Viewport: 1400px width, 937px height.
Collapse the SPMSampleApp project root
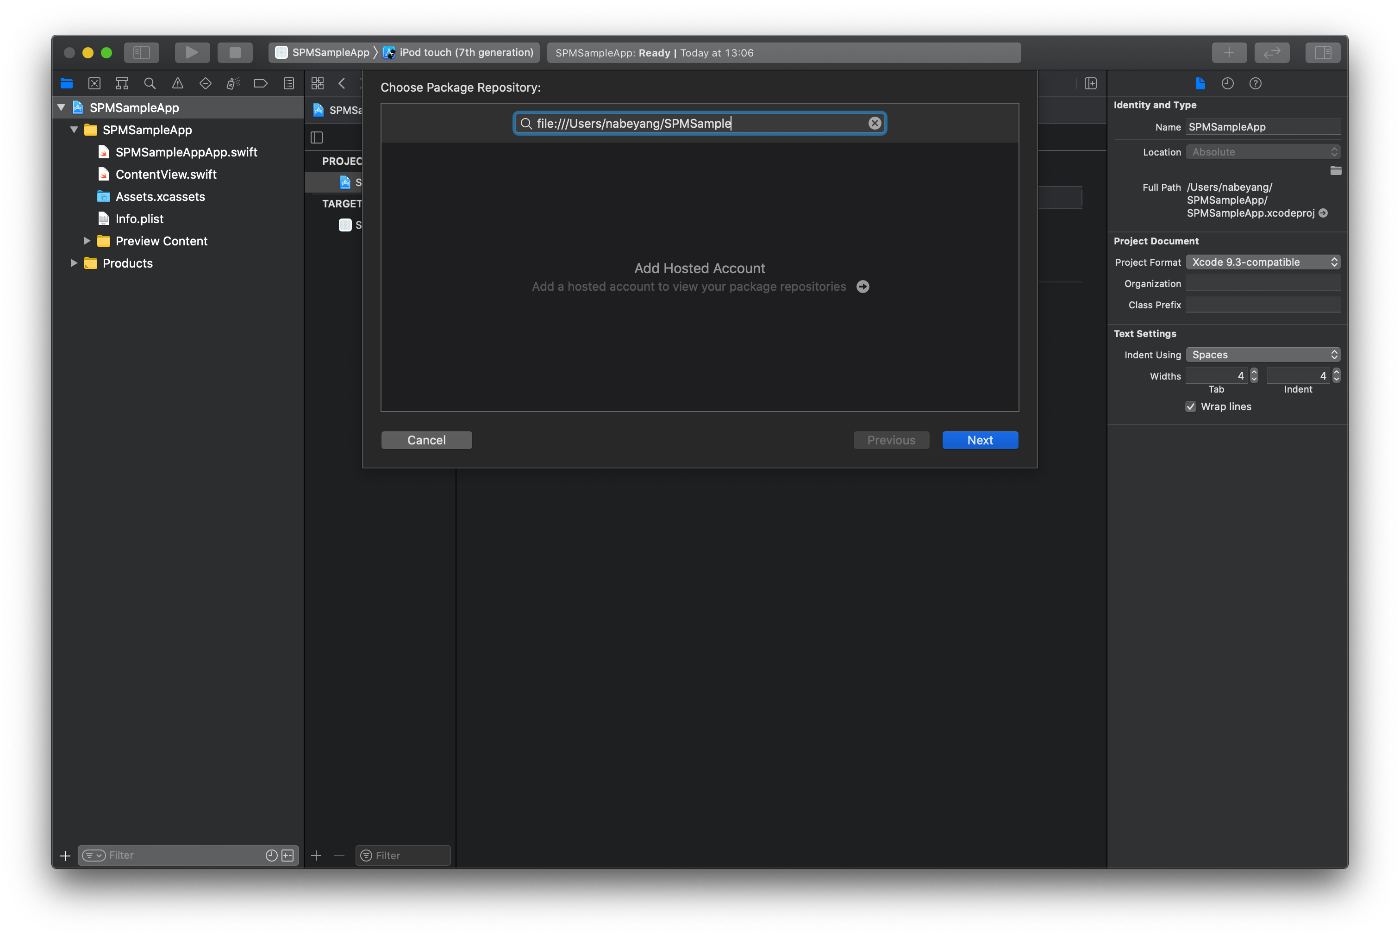[x=61, y=107]
